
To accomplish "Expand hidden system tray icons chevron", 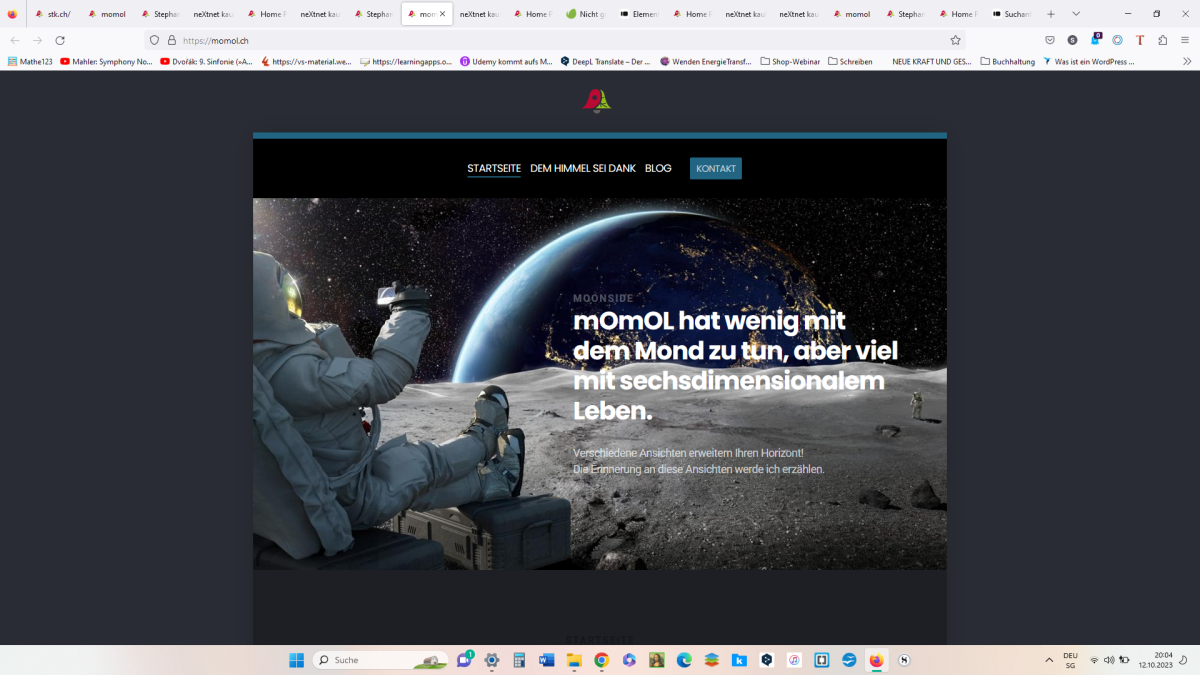I will click(x=1049, y=660).
